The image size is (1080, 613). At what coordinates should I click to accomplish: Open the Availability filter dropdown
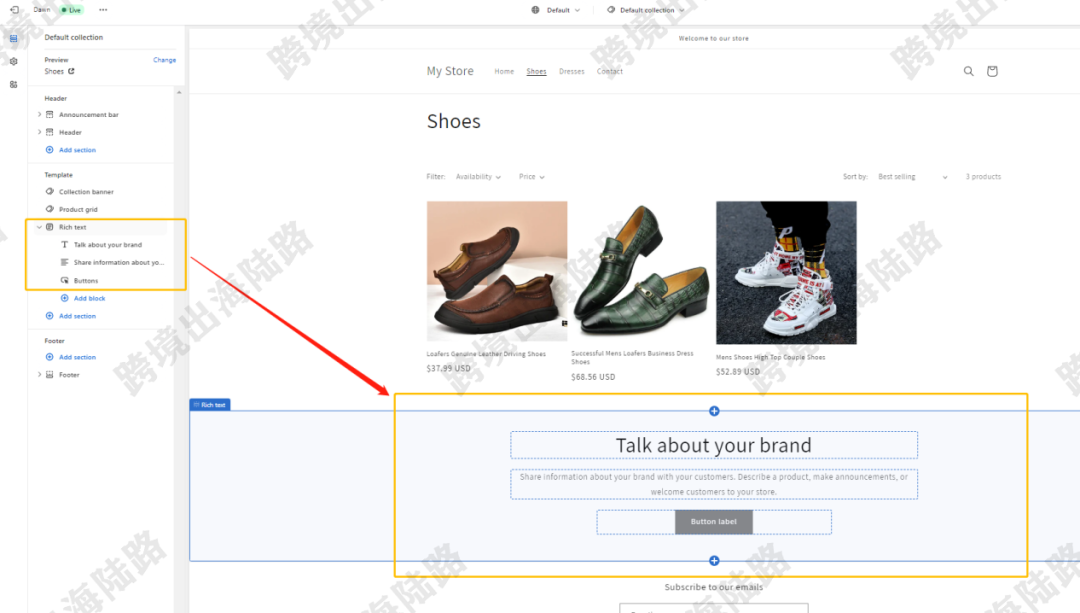coord(478,177)
